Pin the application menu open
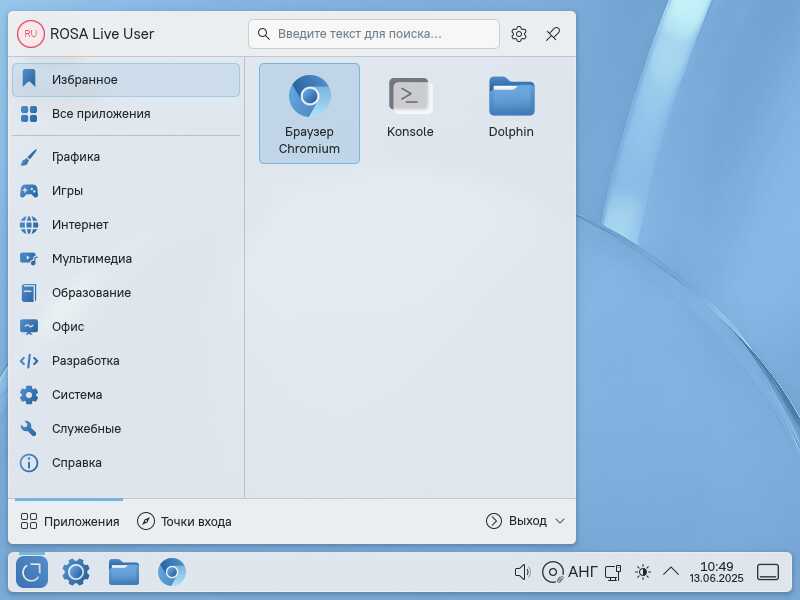Image resolution: width=800 pixels, height=600 pixels. pyautogui.click(x=553, y=34)
